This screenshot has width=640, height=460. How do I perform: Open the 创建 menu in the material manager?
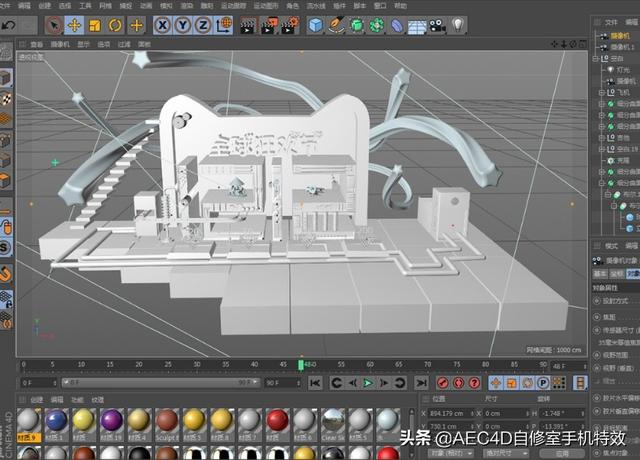pyautogui.click(x=37, y=400)
